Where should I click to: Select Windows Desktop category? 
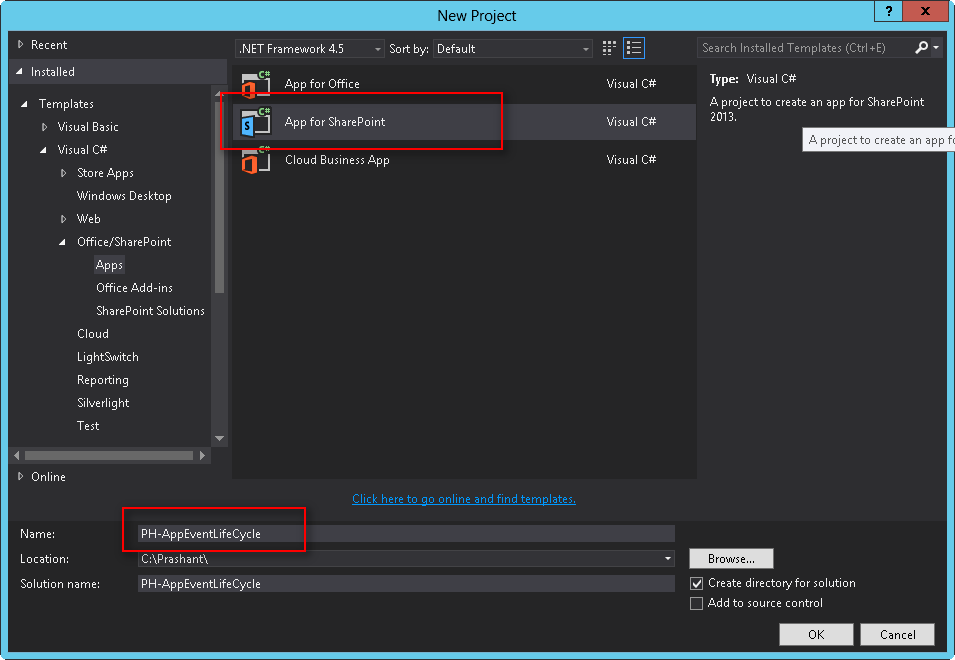(124, 196)
